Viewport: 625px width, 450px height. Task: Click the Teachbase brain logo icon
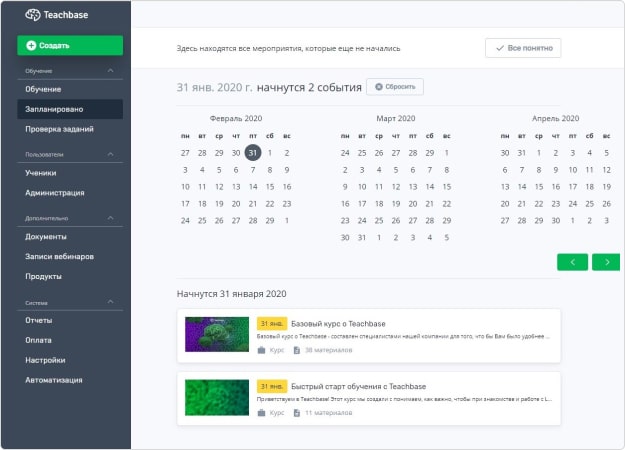point(33,15)
